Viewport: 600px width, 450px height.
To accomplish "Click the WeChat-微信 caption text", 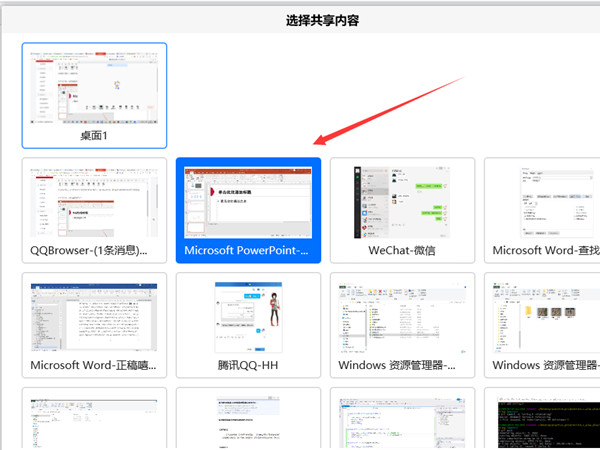I will tap(402, 250).
